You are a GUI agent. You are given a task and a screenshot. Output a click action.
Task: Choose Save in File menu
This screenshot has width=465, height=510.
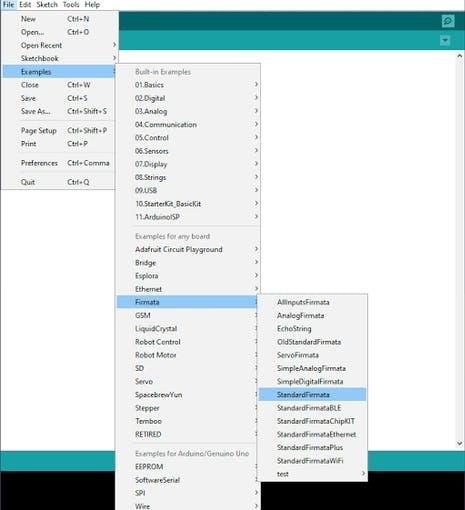click(x=59, y=98)
